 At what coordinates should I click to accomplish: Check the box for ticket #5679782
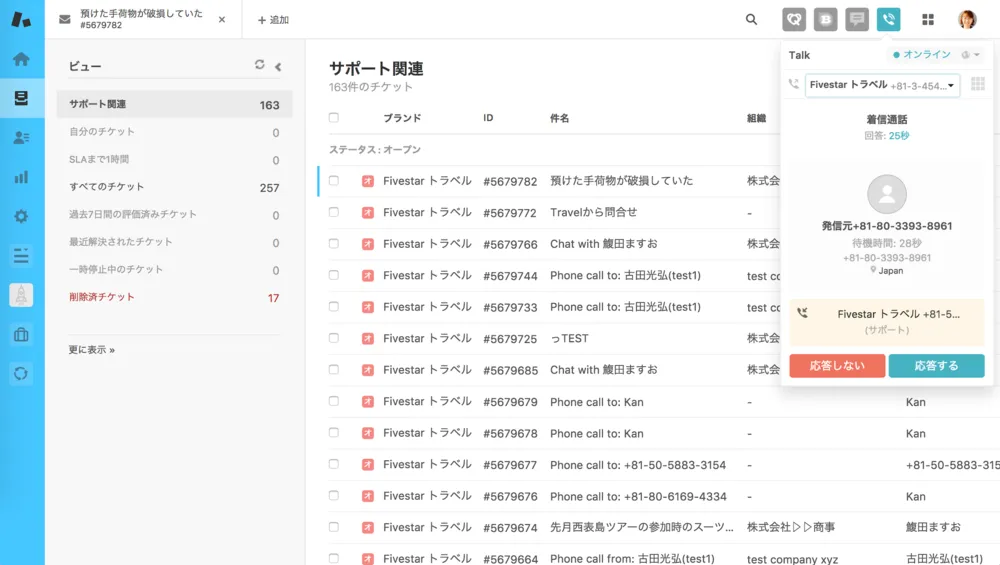pyautogui.click(x=334, y=181)
